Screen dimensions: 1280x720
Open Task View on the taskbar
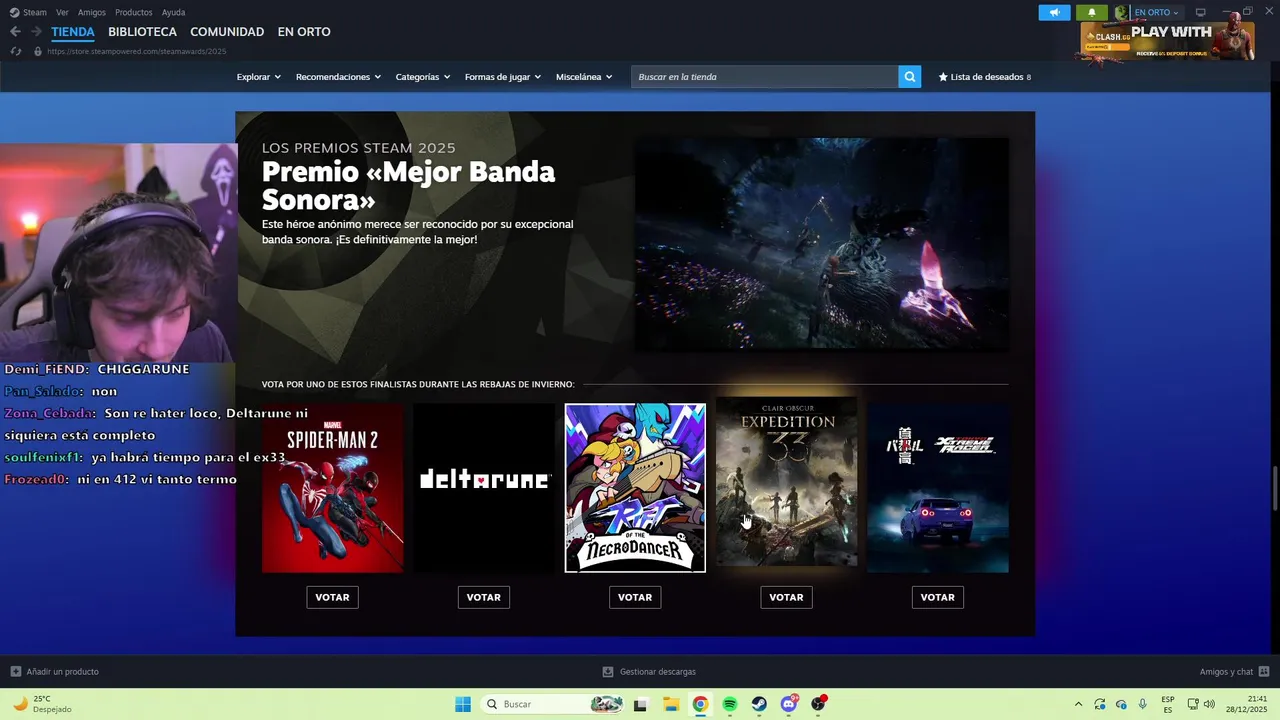point(640,704)
